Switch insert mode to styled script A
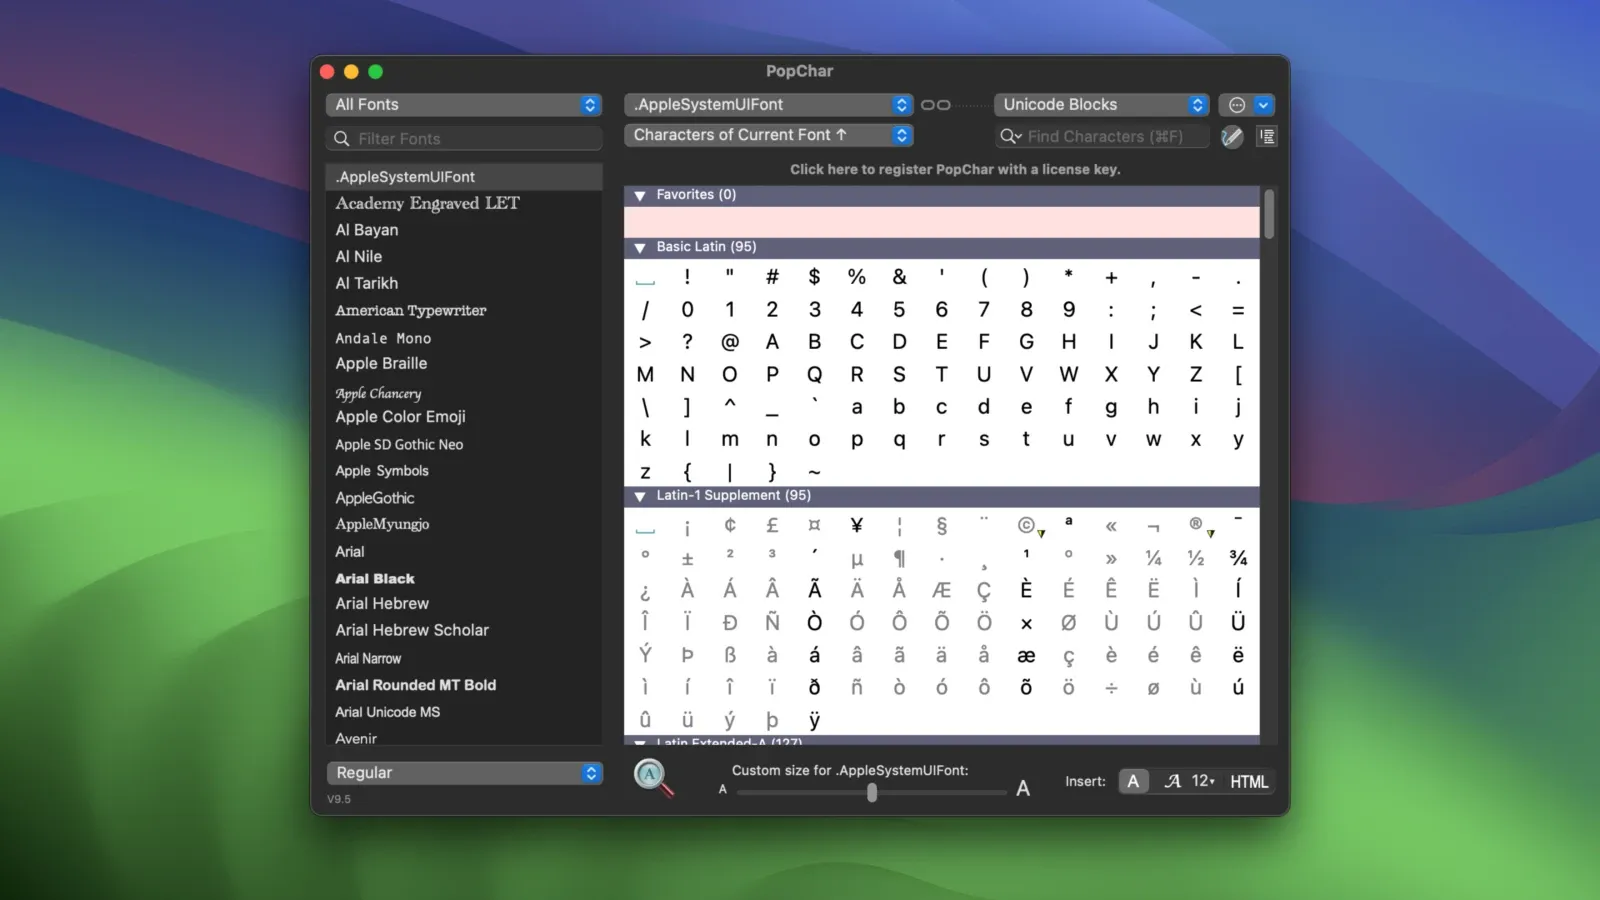Screen dimensions: 1600x900 click(x=1173, y=782)
